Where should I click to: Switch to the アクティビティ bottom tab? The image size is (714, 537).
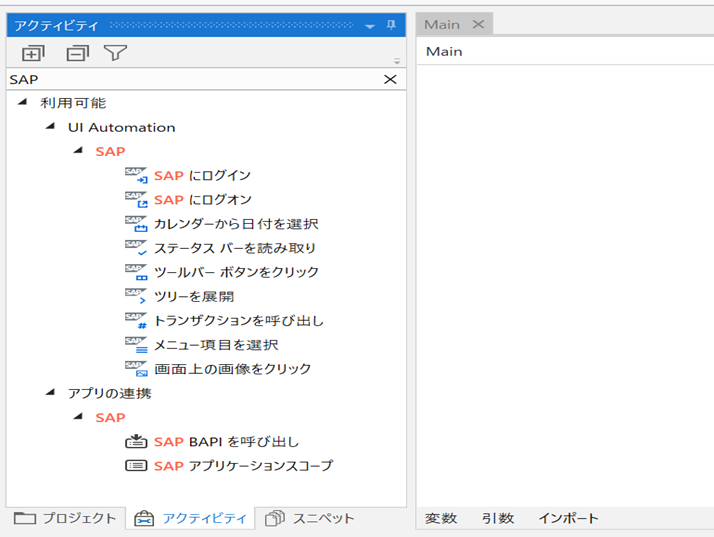point(190,518)
